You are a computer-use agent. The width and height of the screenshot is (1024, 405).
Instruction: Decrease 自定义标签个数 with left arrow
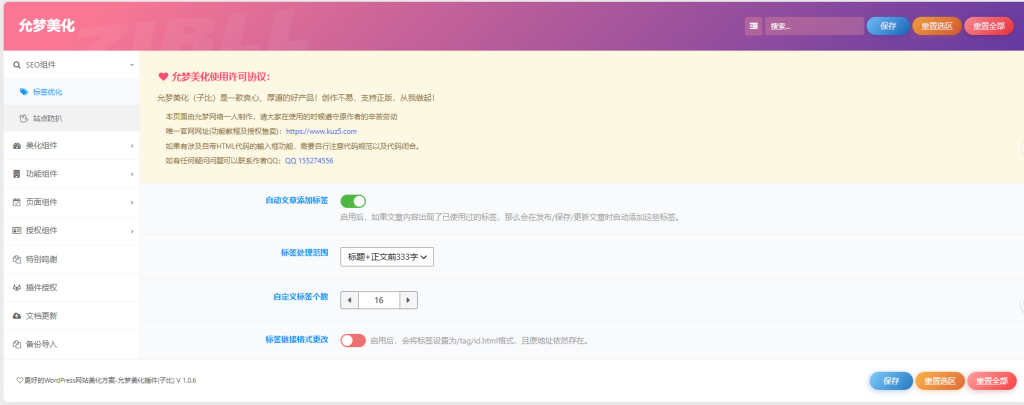[349, 300]
